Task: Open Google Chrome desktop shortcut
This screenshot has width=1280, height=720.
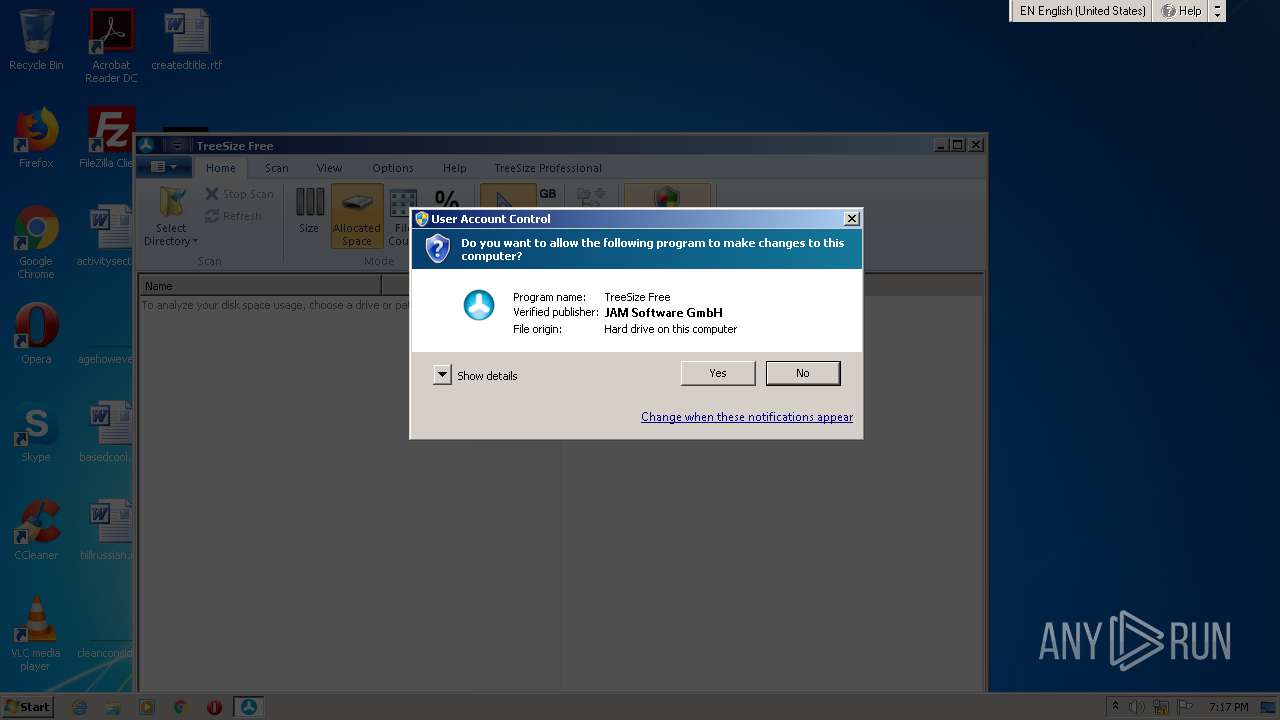Action: [x=36, y=242]
